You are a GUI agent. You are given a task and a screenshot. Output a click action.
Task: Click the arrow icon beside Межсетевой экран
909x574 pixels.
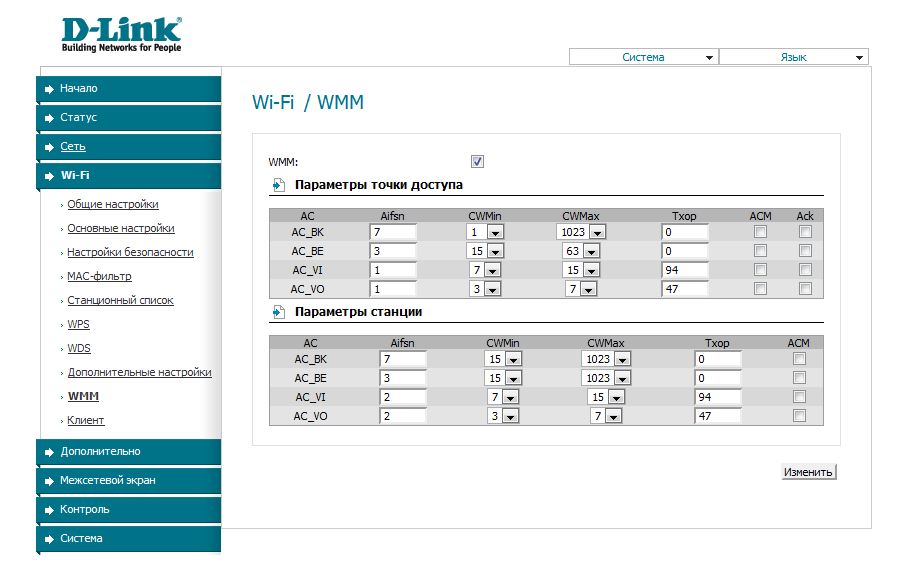pyautogui.click(x=49, y=481)
